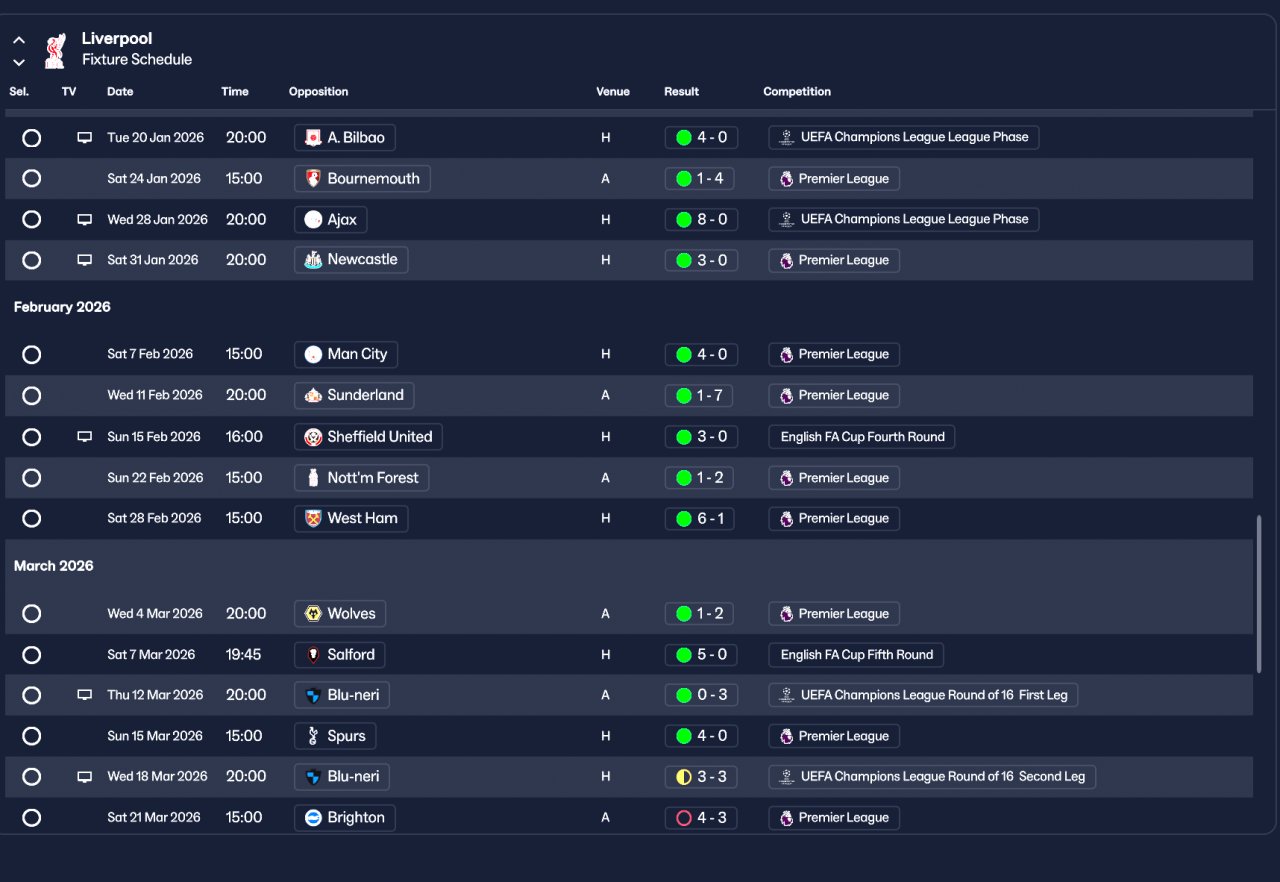Sort fixtures by the Date column header

120,92
